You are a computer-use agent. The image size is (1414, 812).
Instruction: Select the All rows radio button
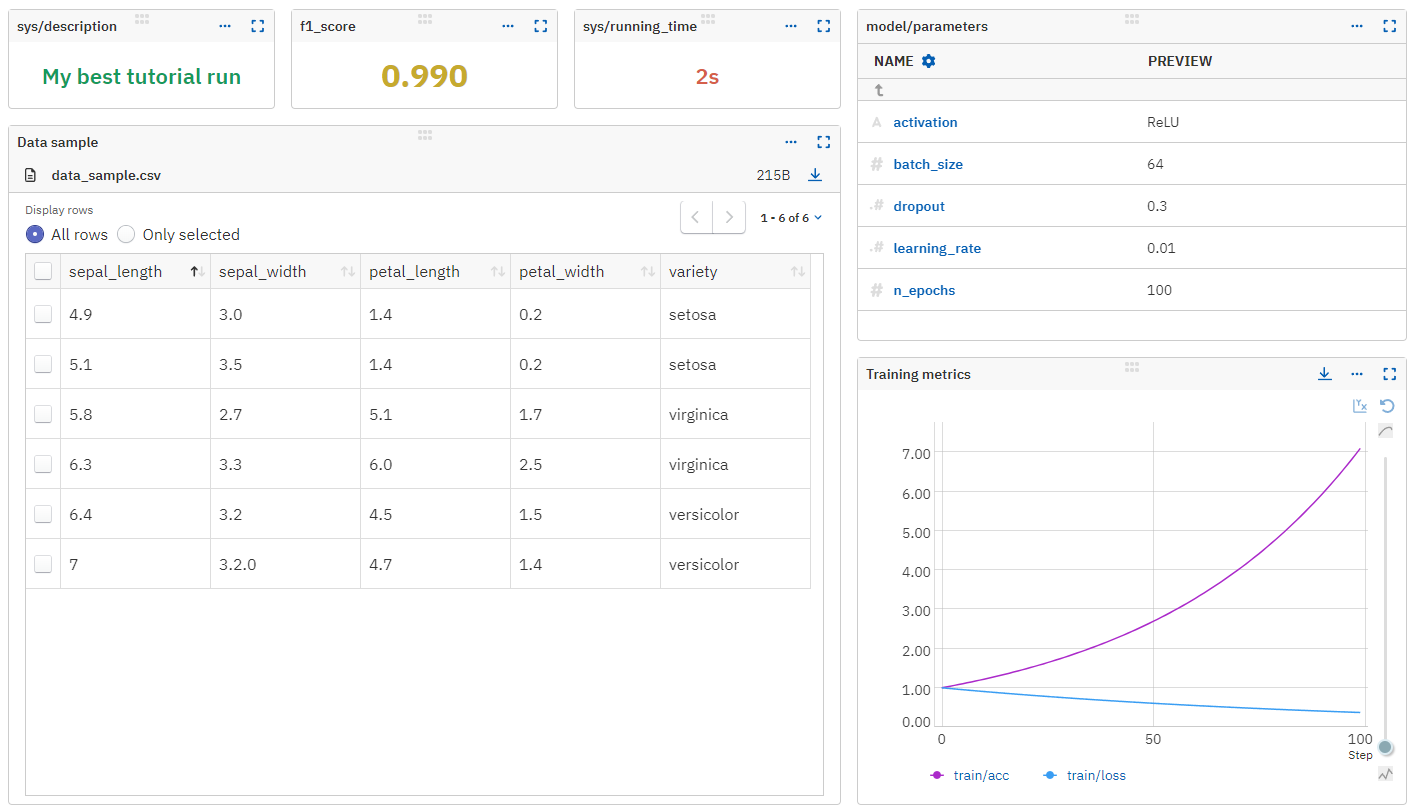pyautogui.click(x=37, y=234)
